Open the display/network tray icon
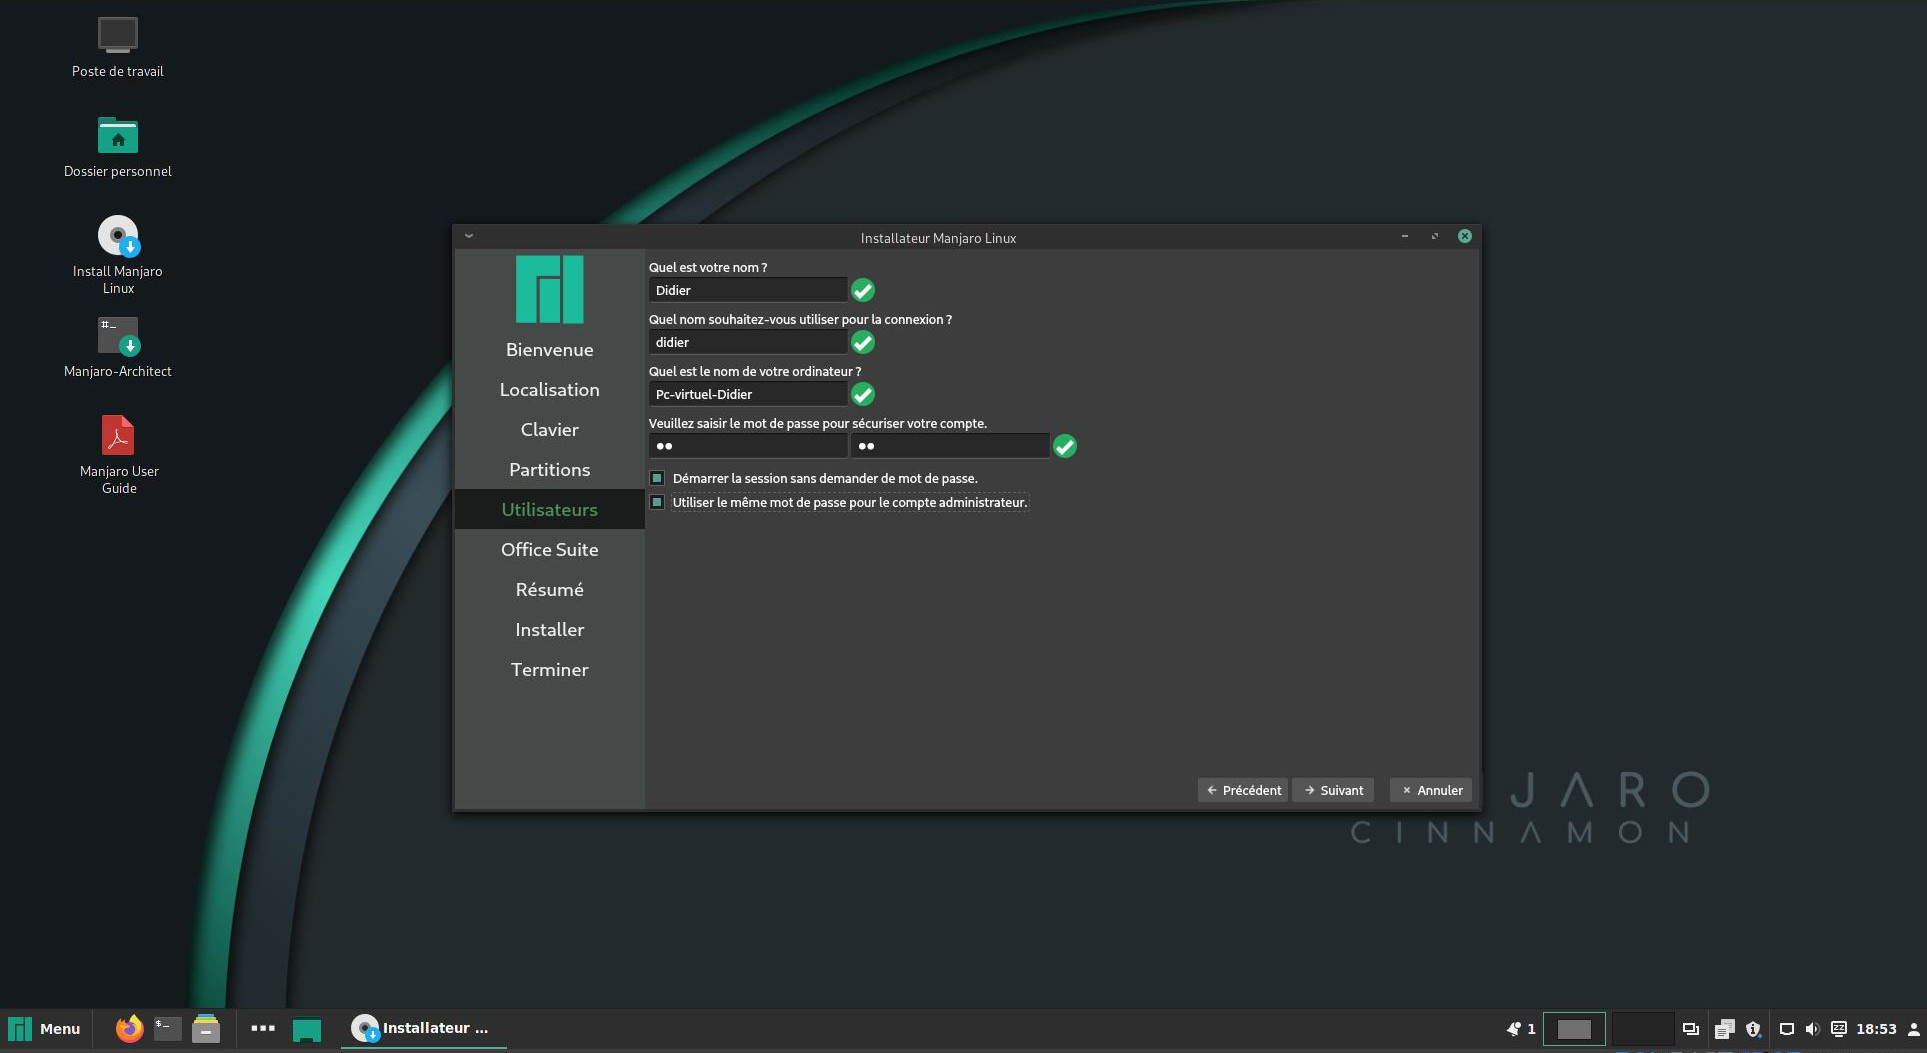Image resolution: width=1927 pixels, height=1053 pixels. pyautogui.click(x=1787, y=1029)
